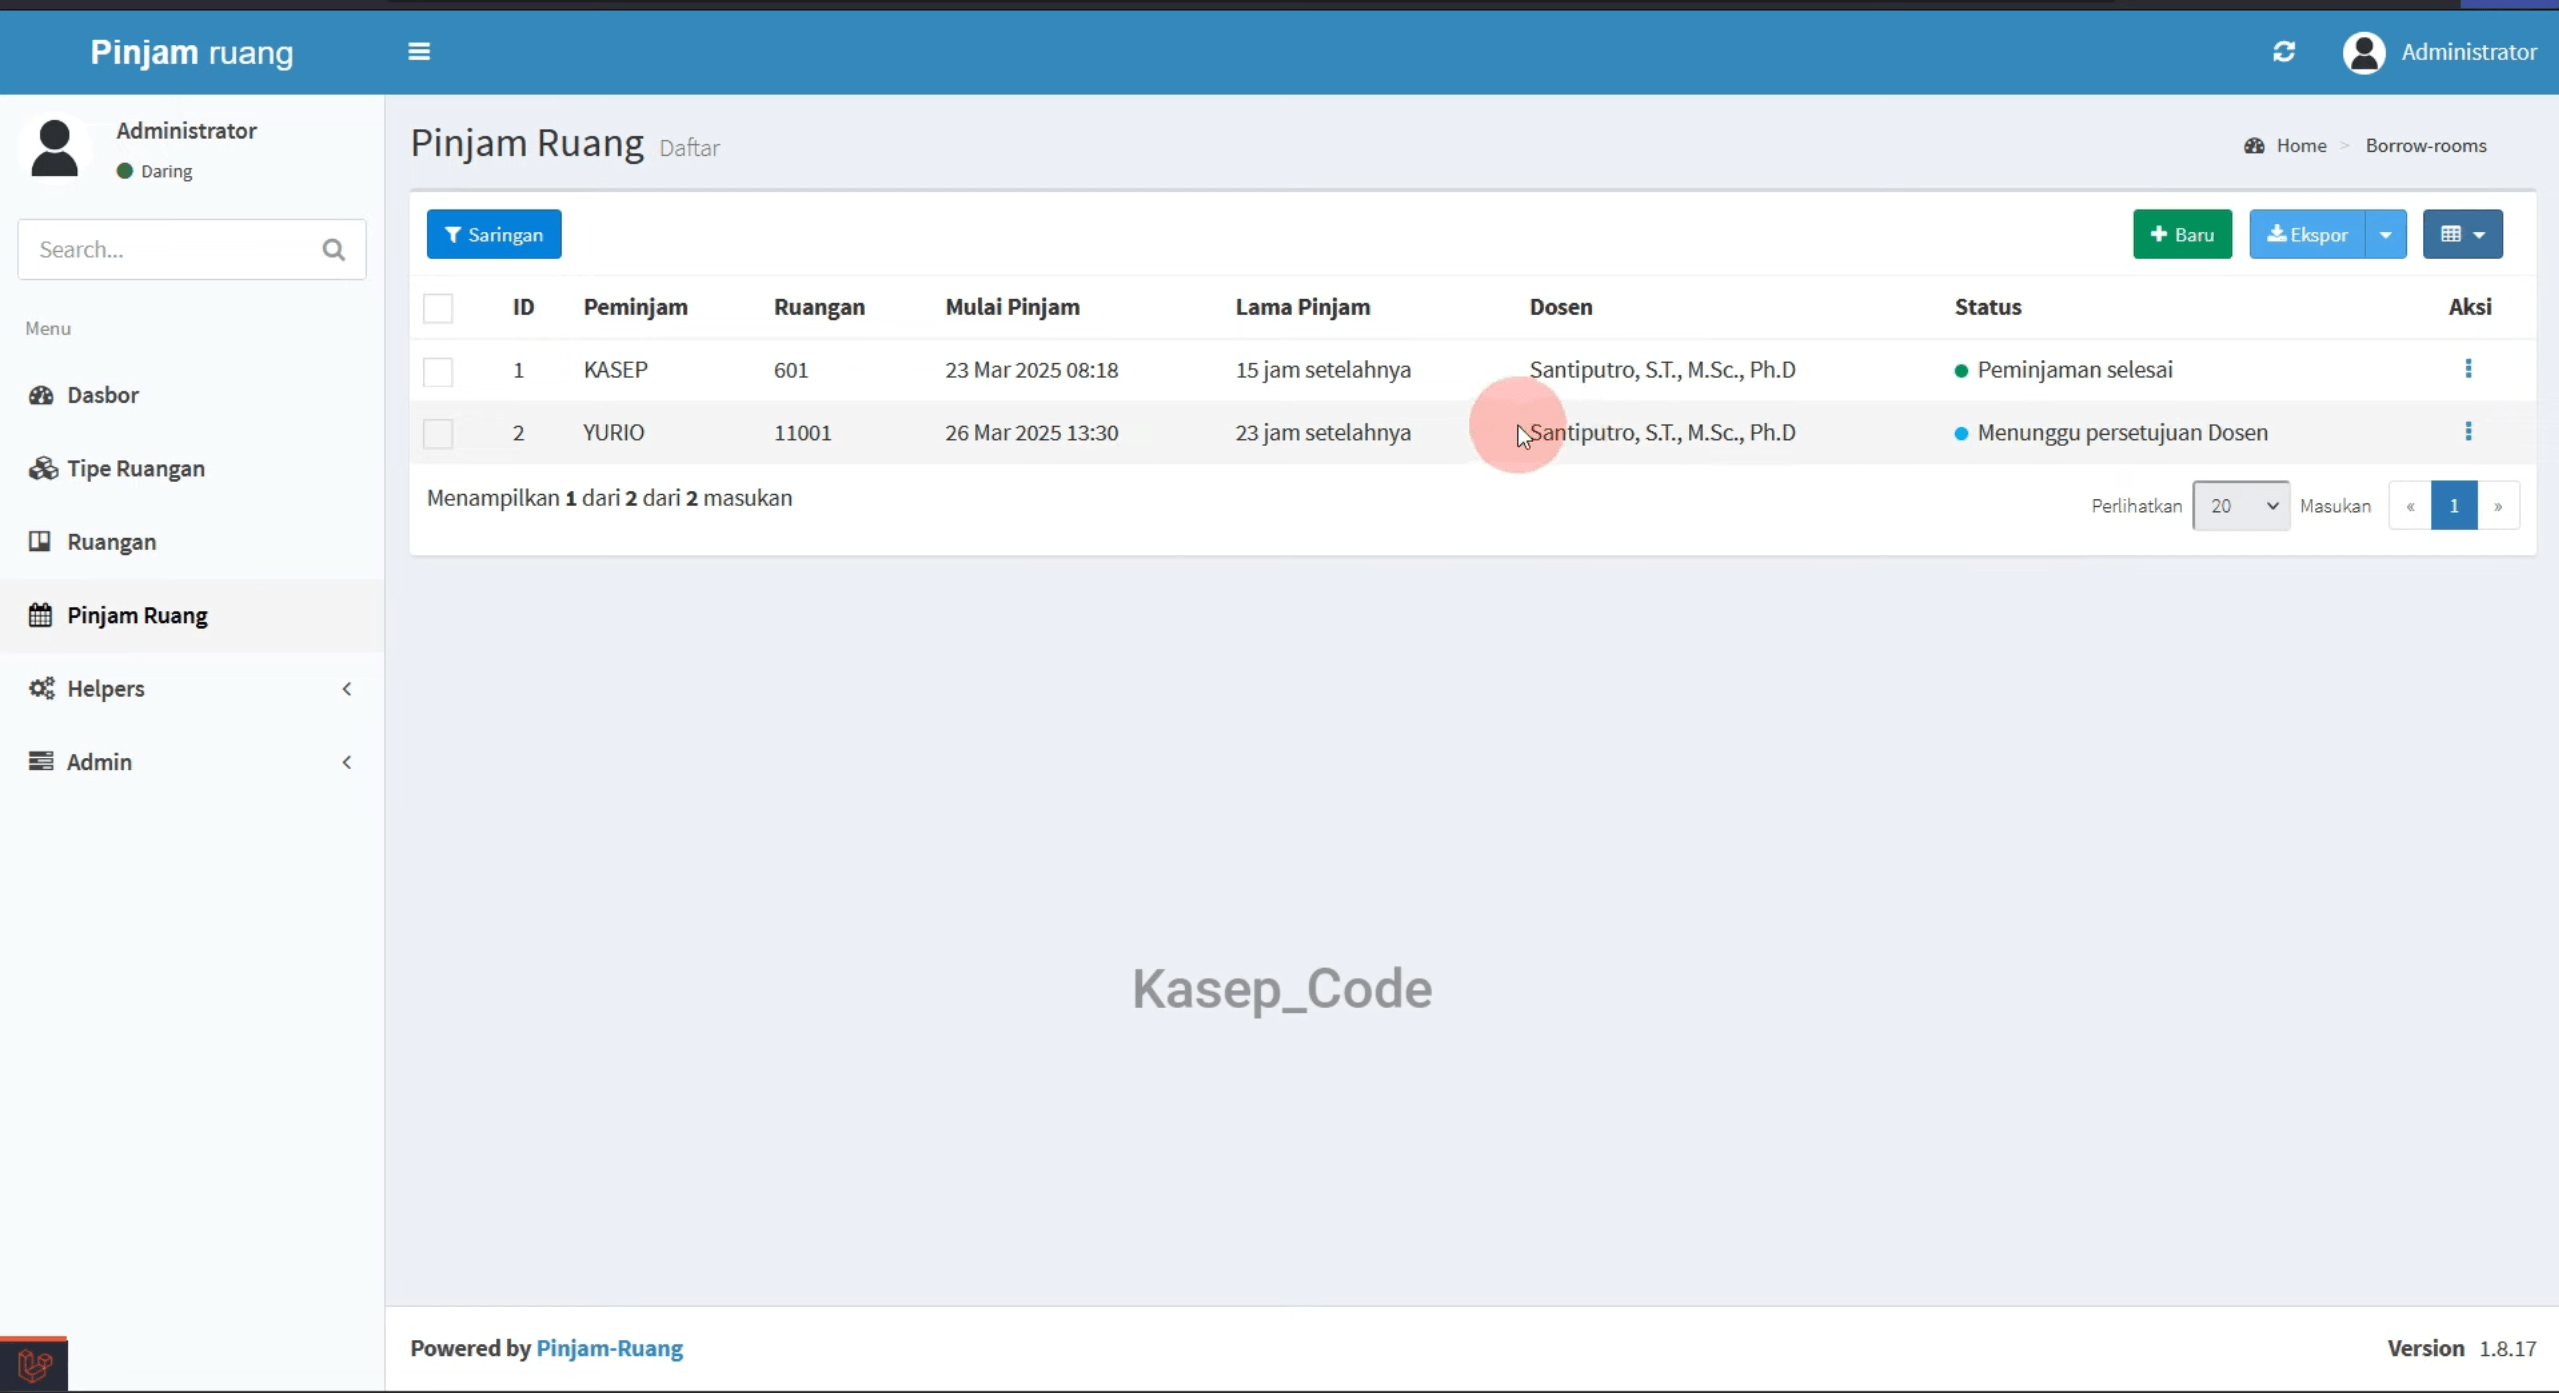Open action menu for KASEP row

click(x=2468, y=369)
